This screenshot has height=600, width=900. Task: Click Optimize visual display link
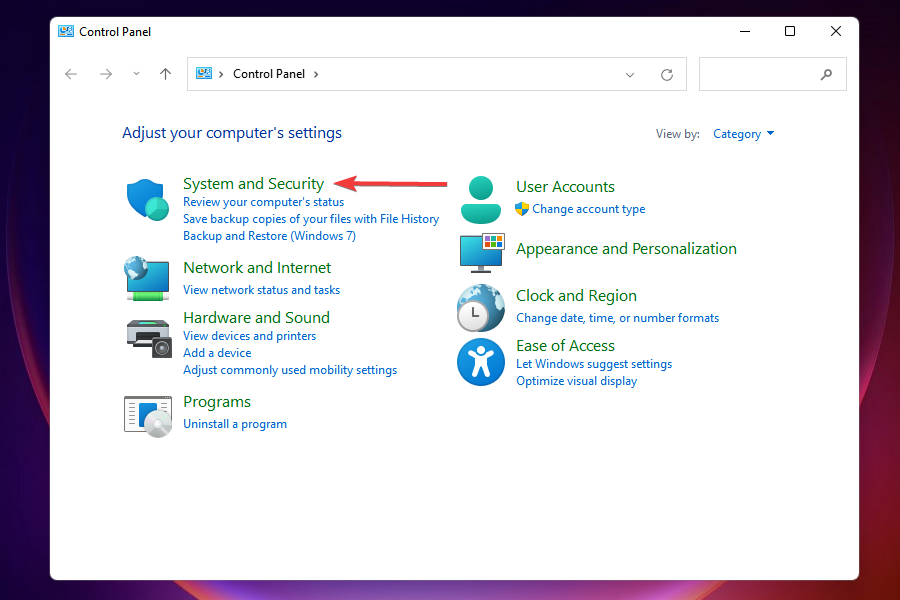pyautogui.click(x=576, y=381)
